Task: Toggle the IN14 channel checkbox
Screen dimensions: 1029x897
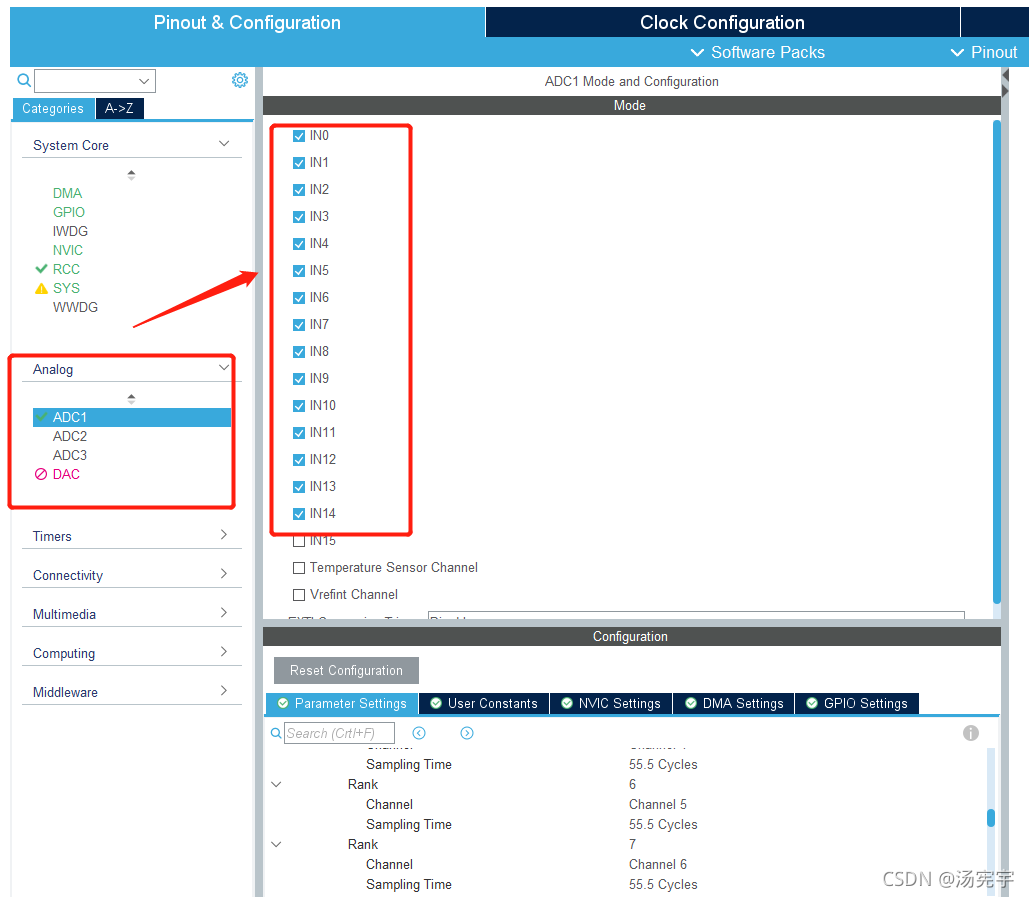Action: (x=299, y=514)
